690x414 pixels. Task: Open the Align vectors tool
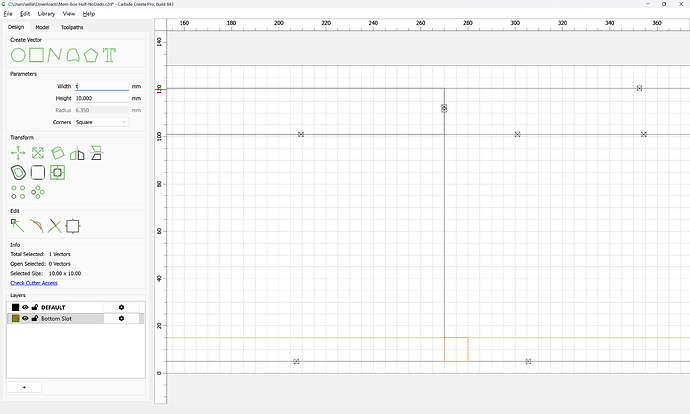click(96, 153)
